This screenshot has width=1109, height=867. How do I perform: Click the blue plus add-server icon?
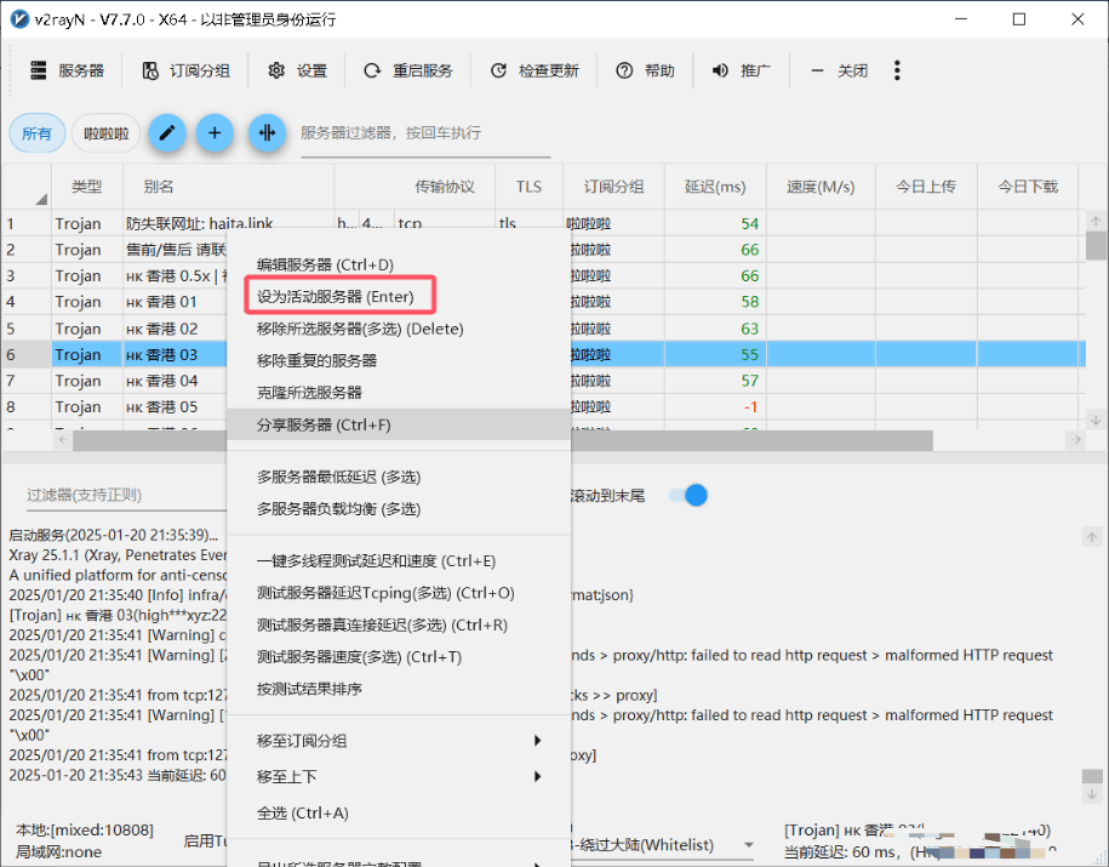215,133
